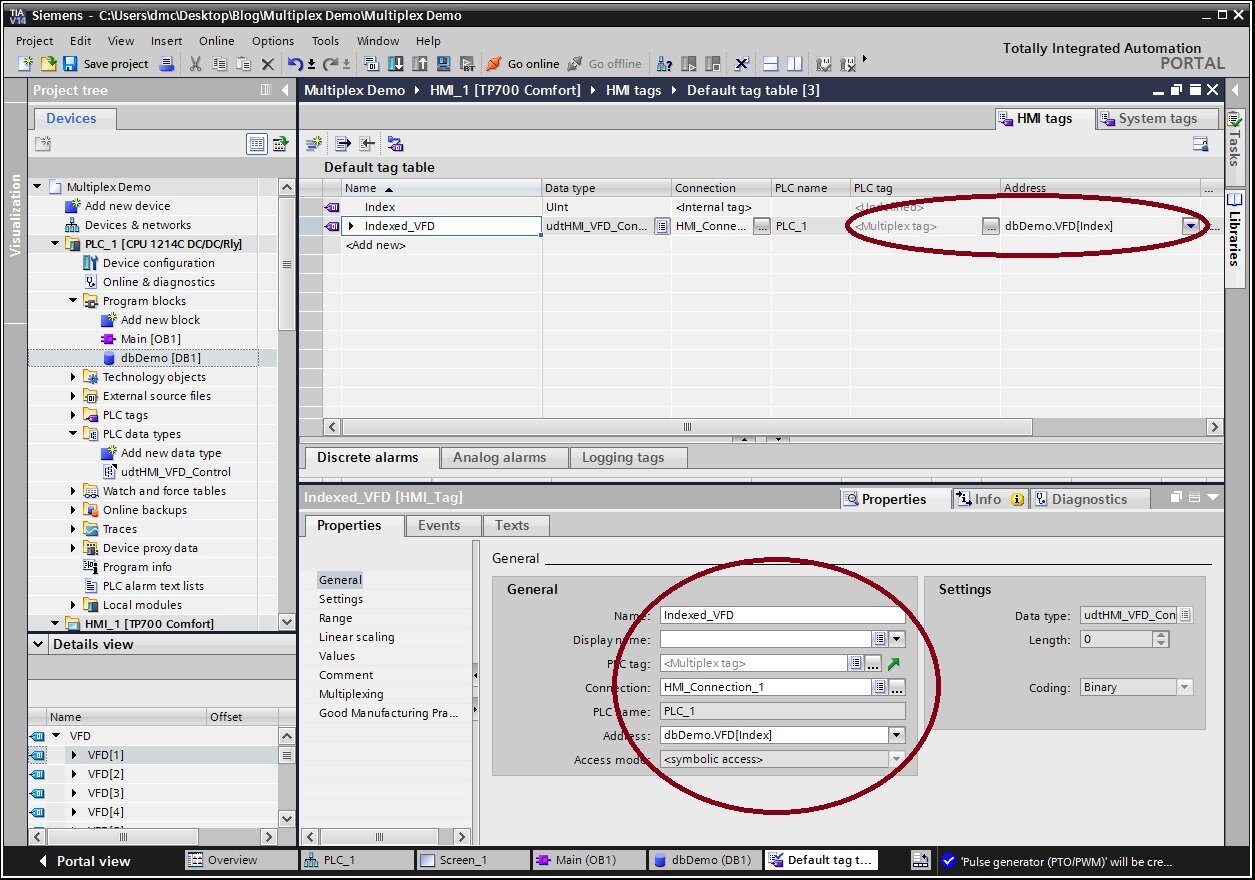Click the Download to device icon
The image size is (1255, 880).
[x=396, y=64]
